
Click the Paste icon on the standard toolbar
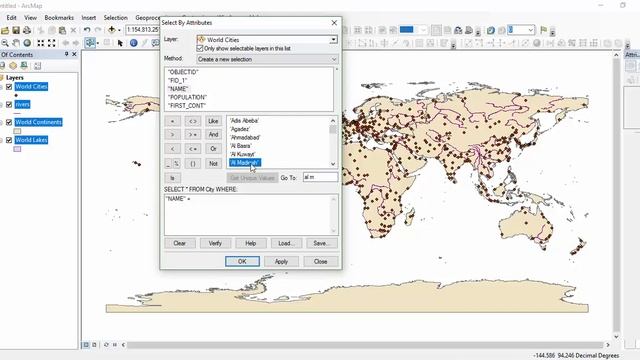(x=62, y=30)
